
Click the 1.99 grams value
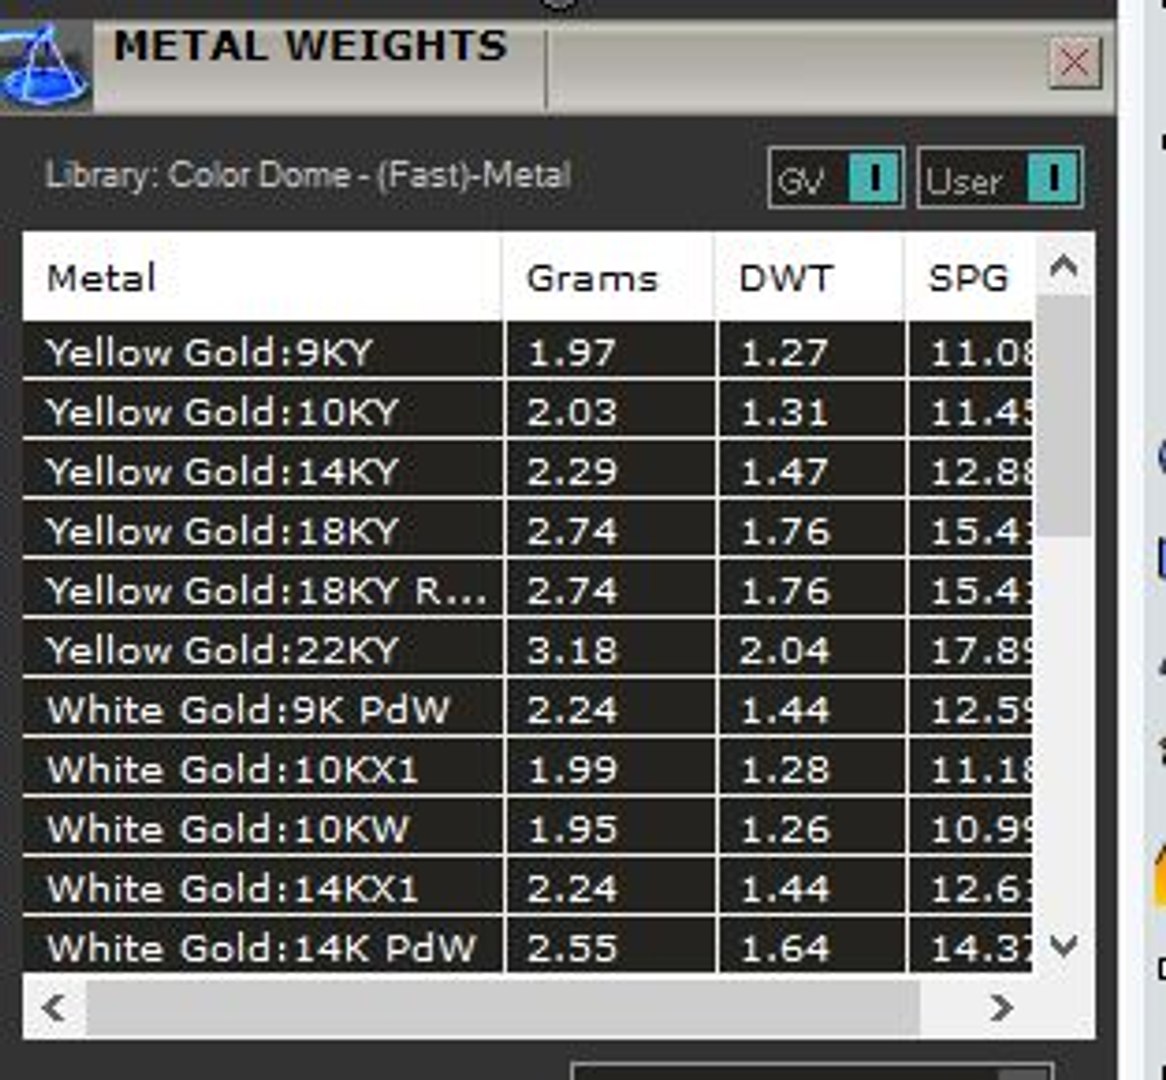[571, 769]
